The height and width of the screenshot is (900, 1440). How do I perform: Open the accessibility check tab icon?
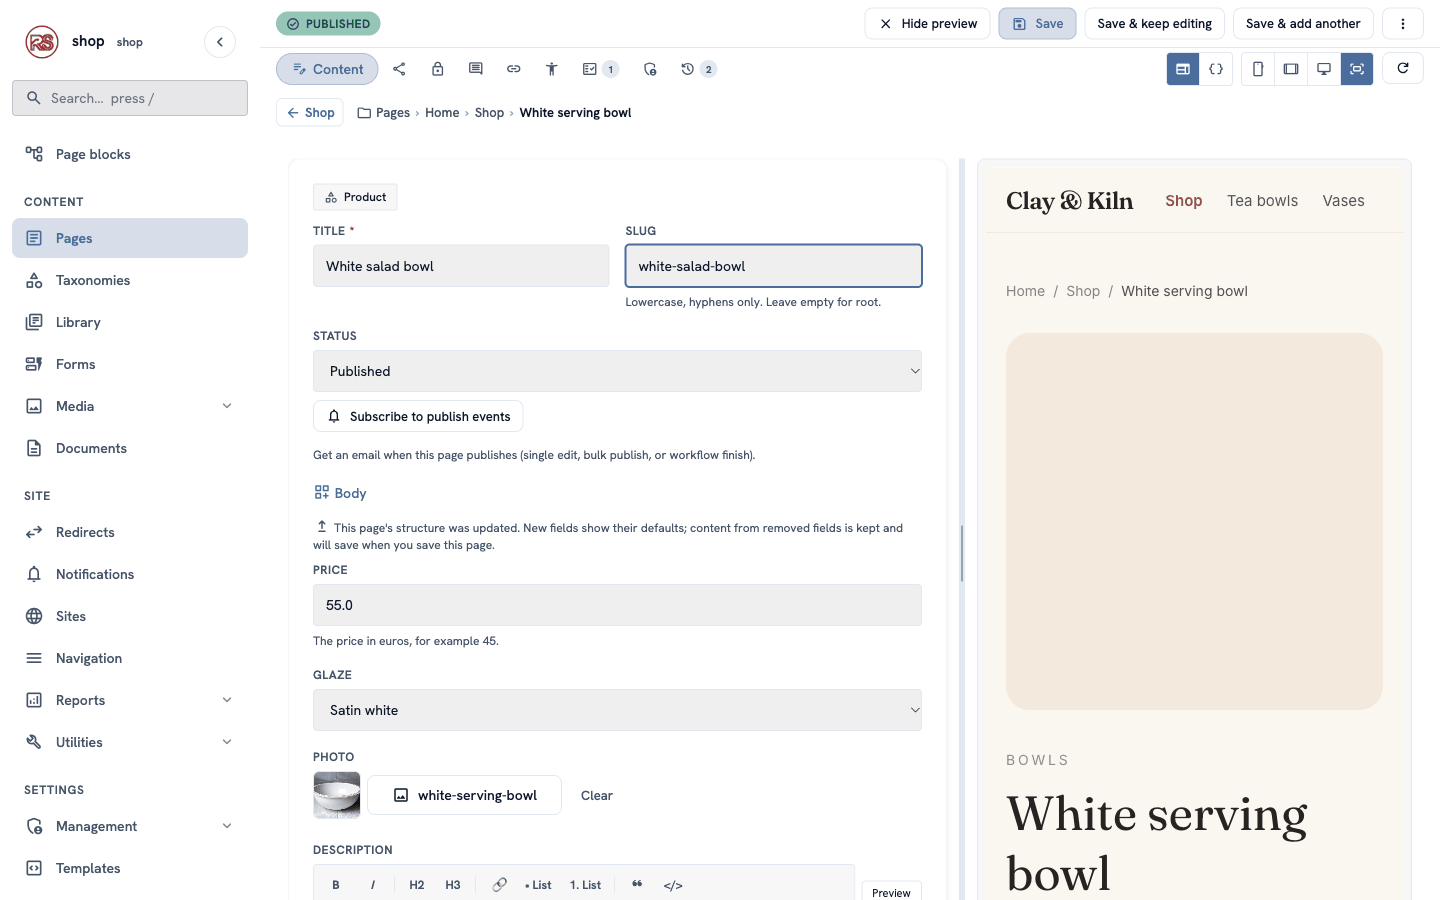click(x=551, y=69)
